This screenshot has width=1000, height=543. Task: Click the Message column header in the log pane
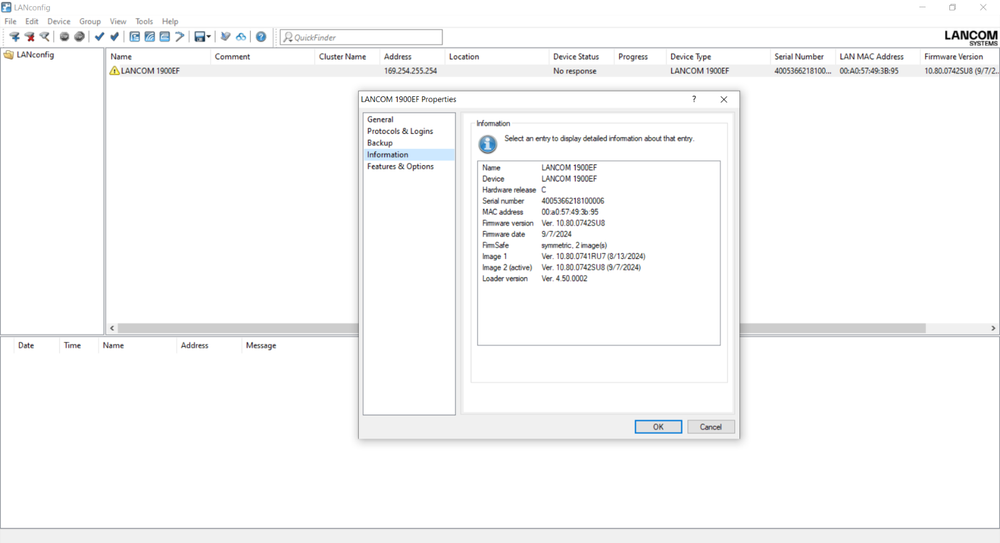pyautogui.click(x=261, y=345)
